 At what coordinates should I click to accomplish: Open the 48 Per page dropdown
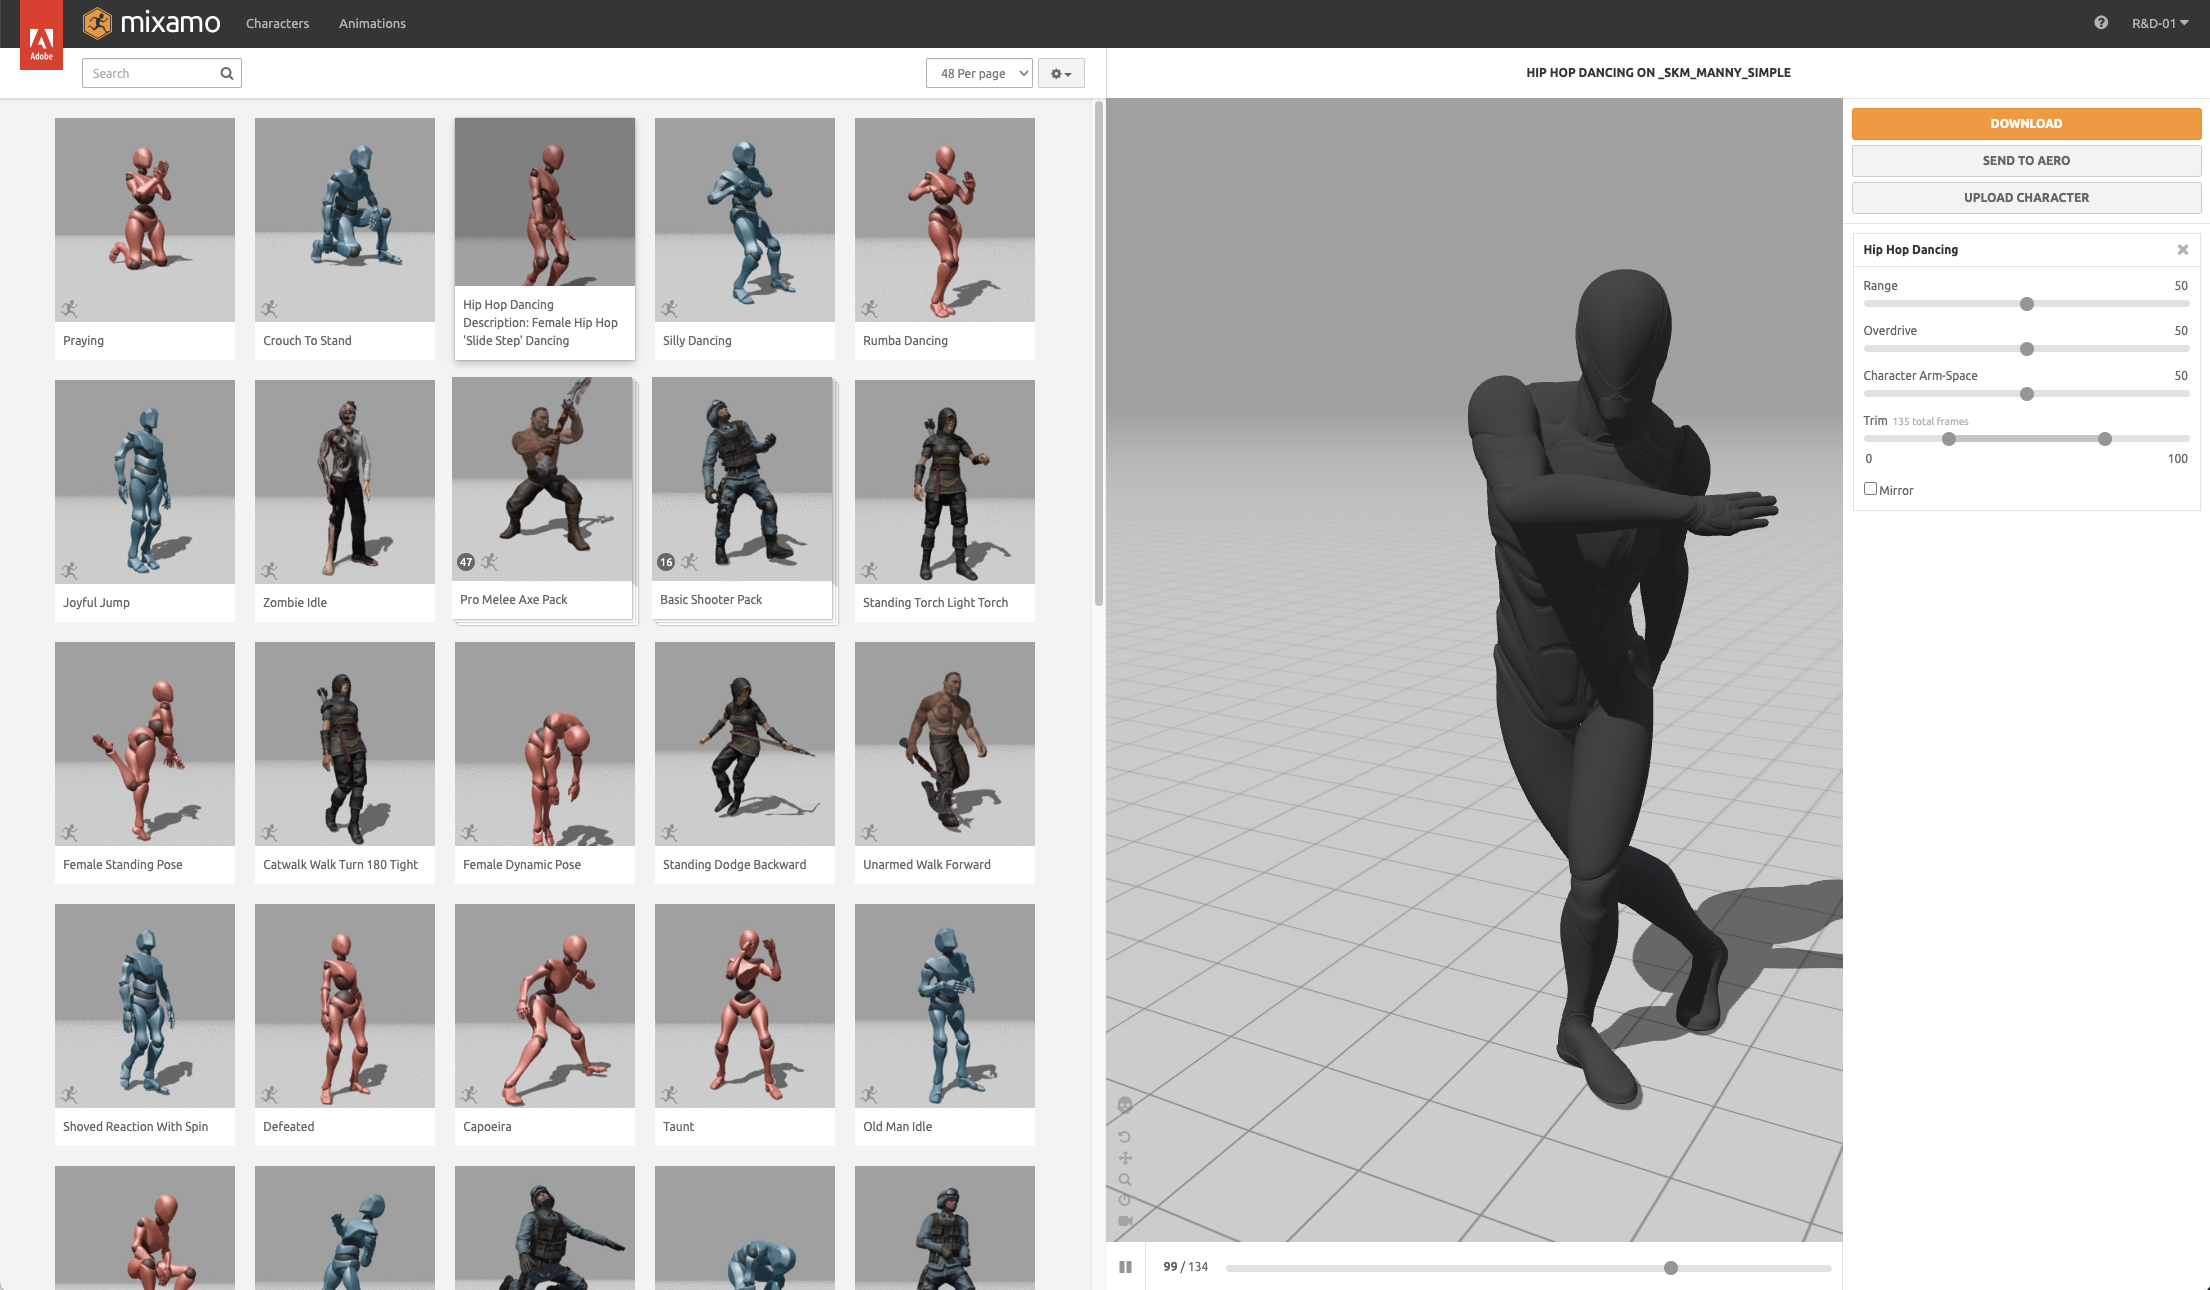coord(979,73)
